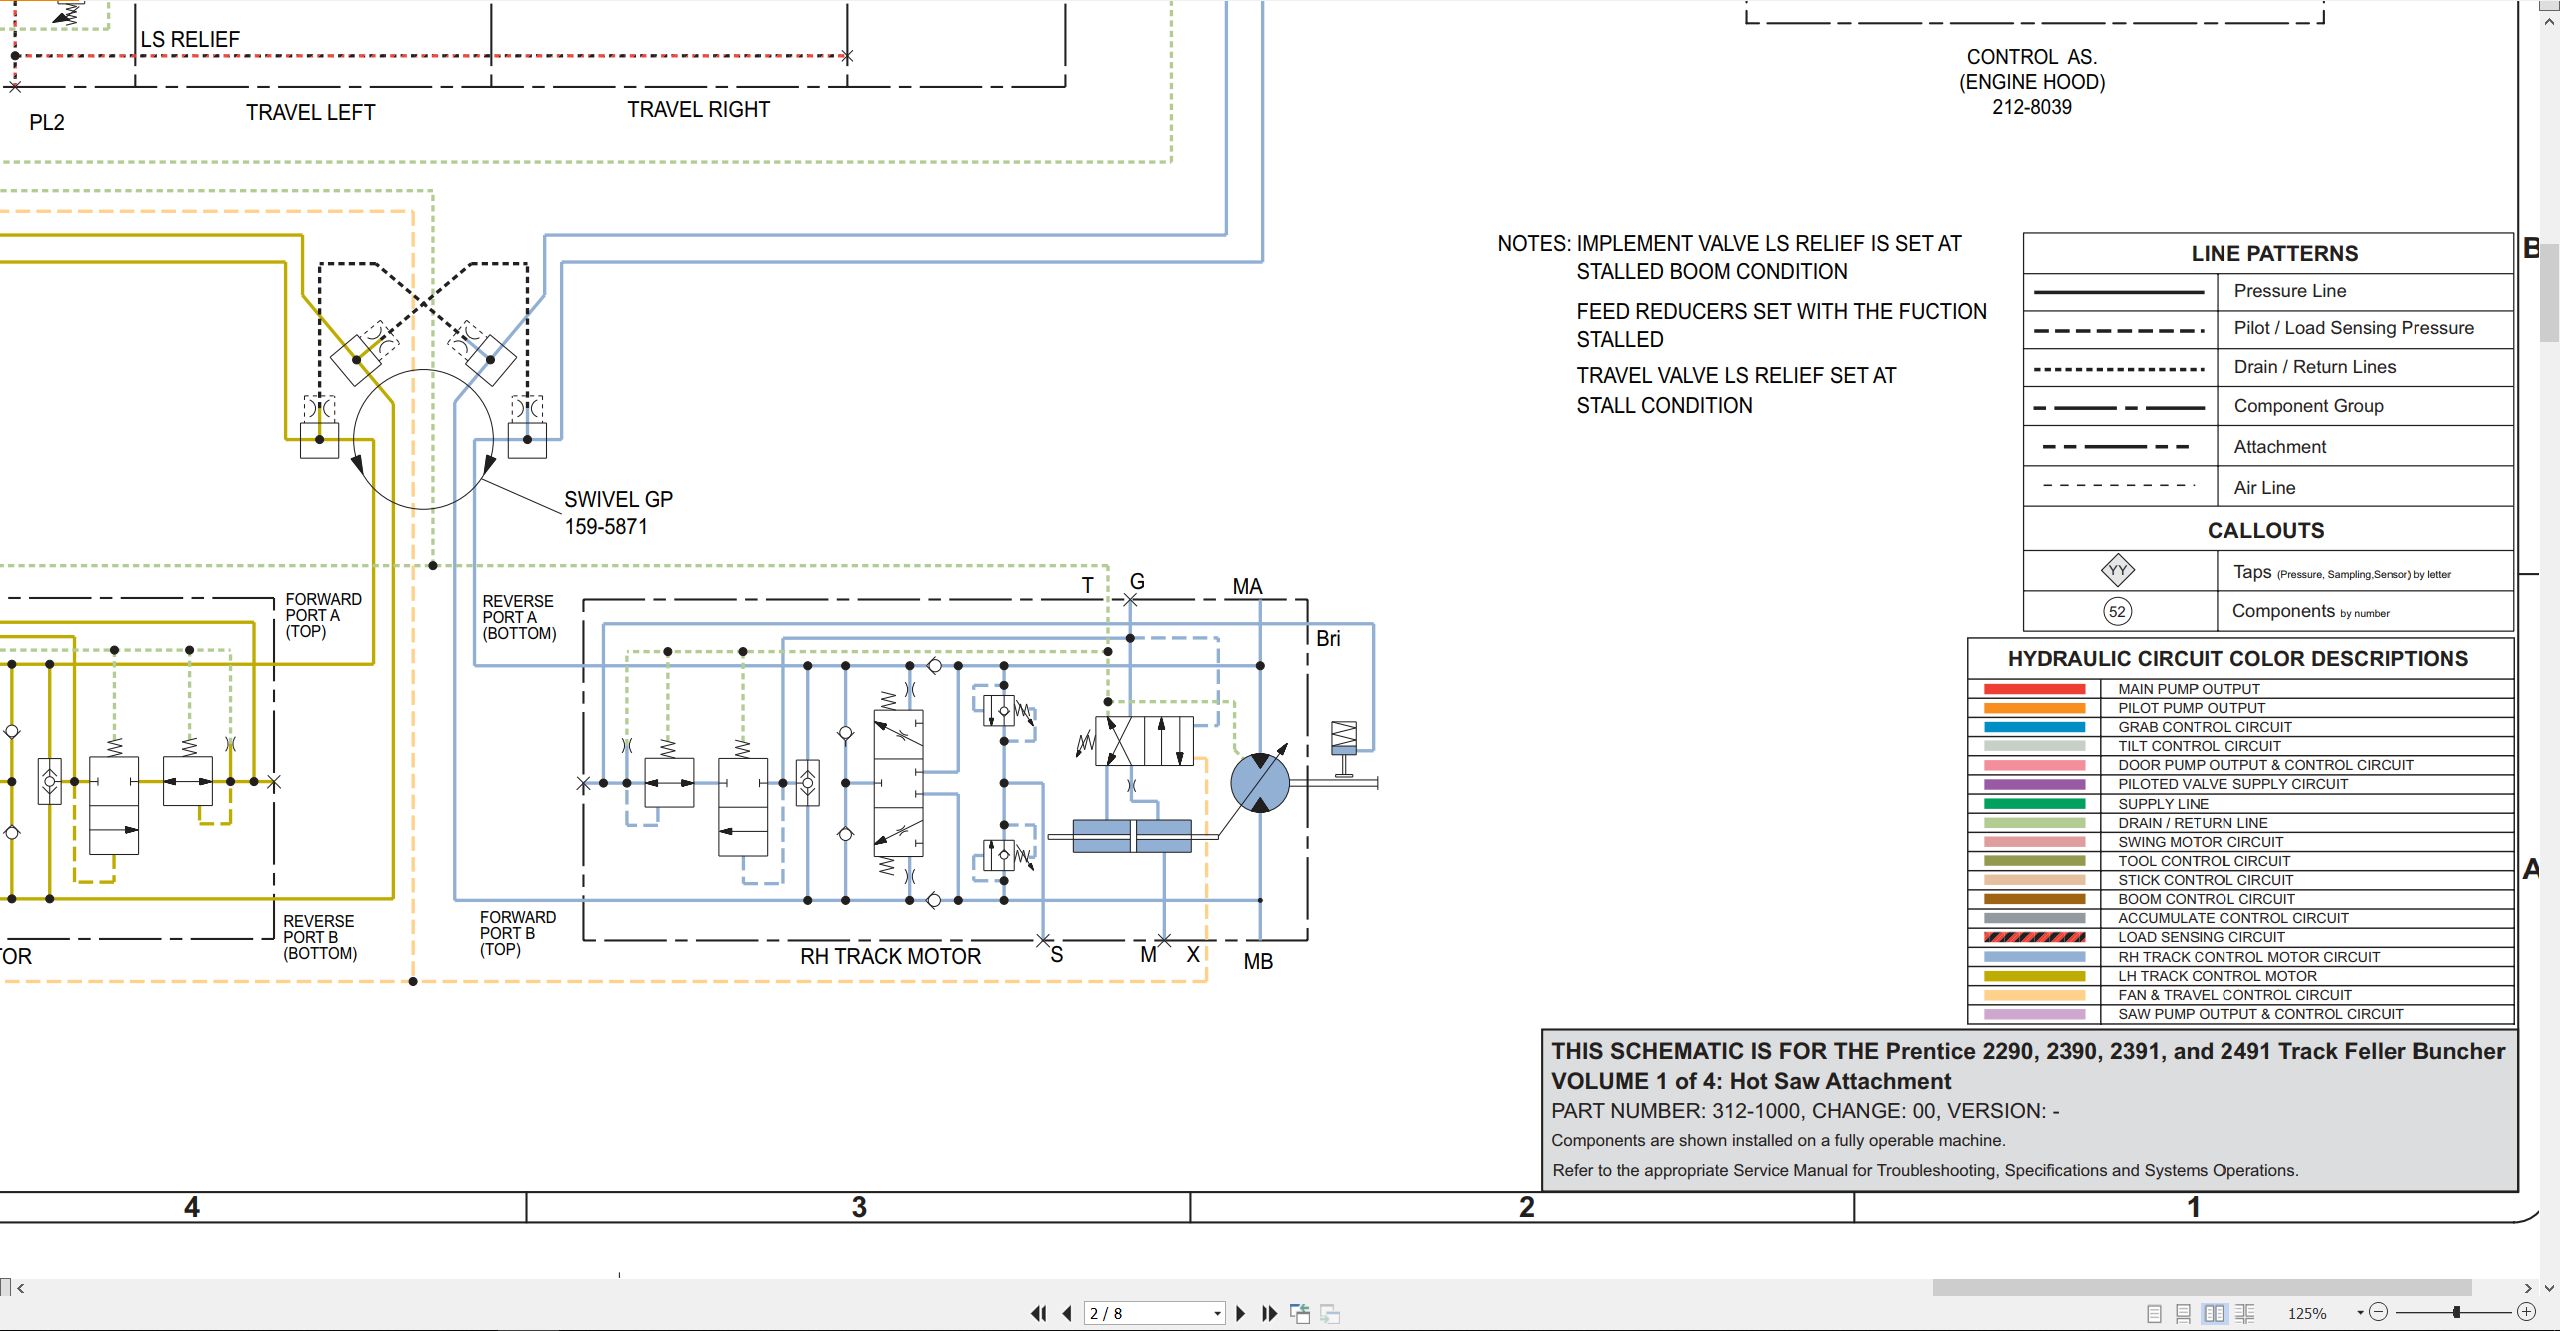The height and width of the screenshot is (1331, 2560).
Task: Open the page number dropdown arrow
Action: click(1217, 1314)
